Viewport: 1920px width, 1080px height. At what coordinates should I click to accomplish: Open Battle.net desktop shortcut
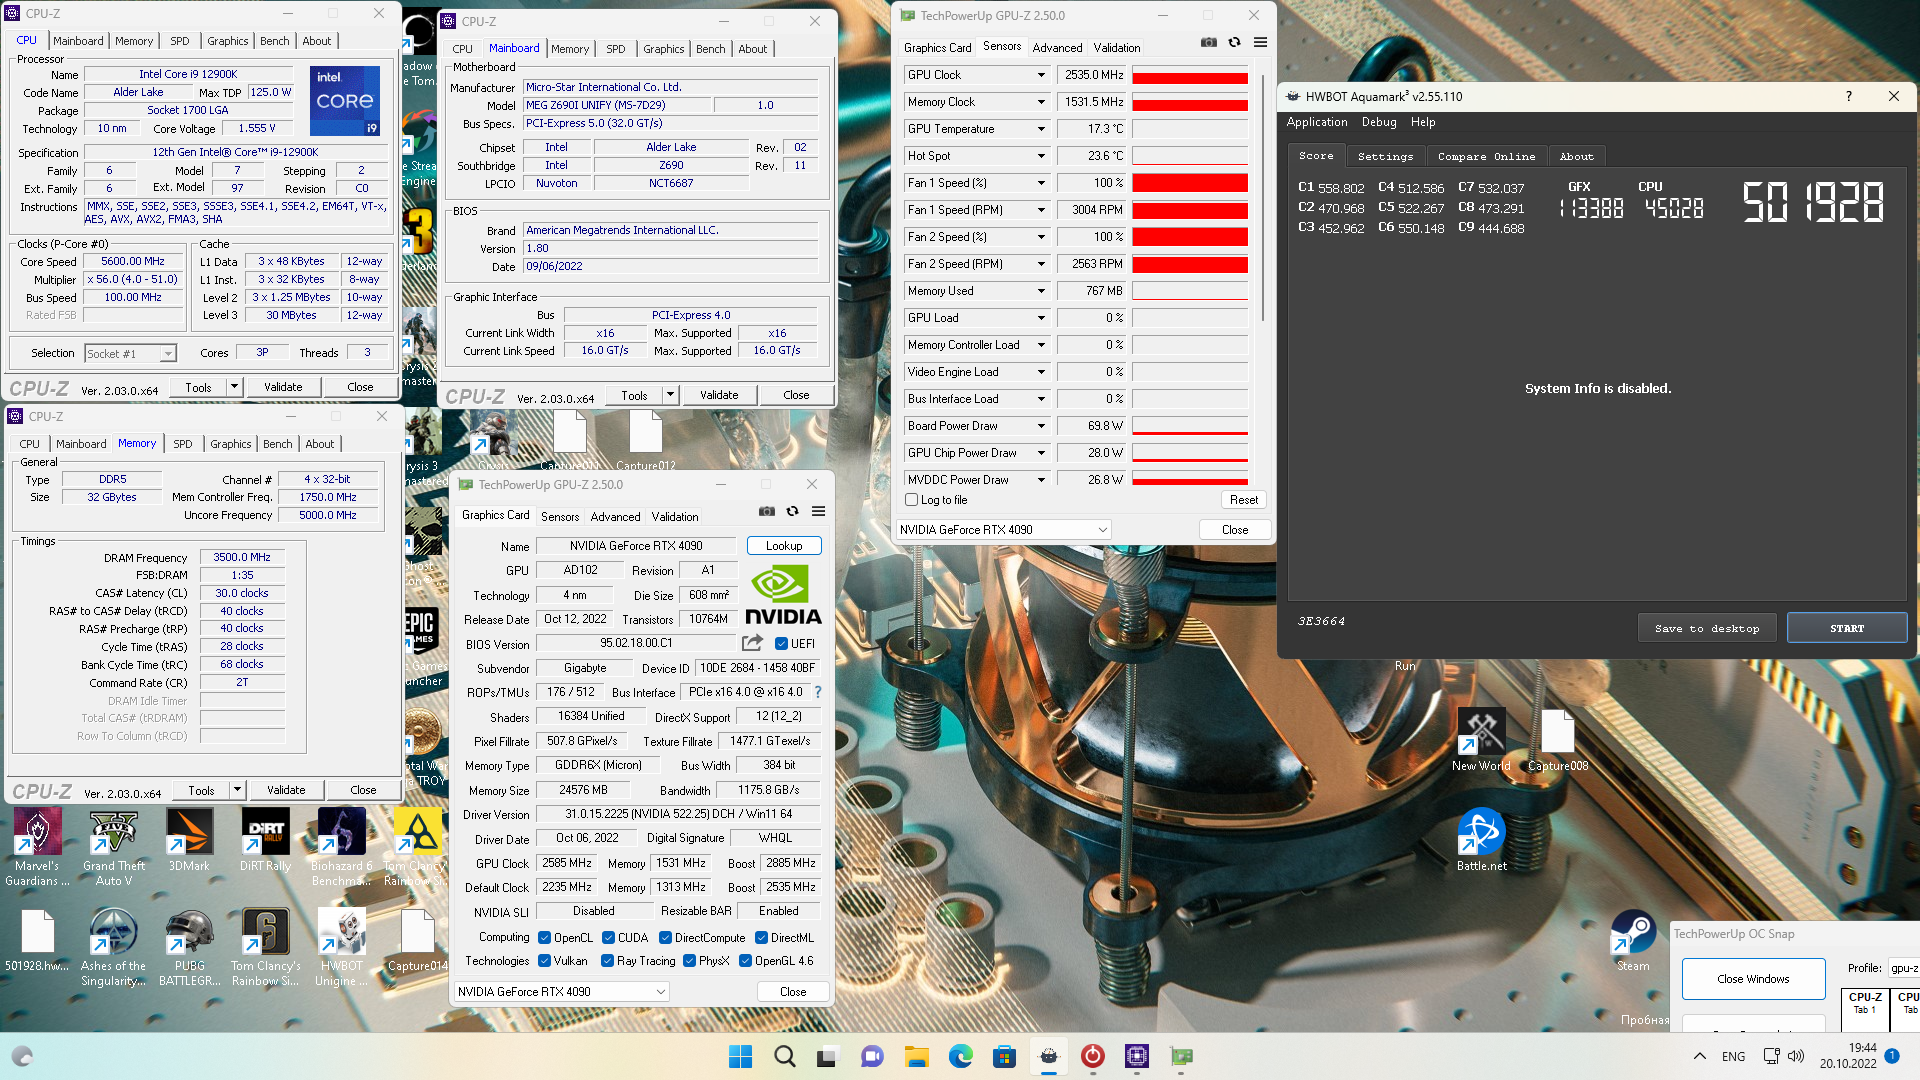(x=1481, y=840)
